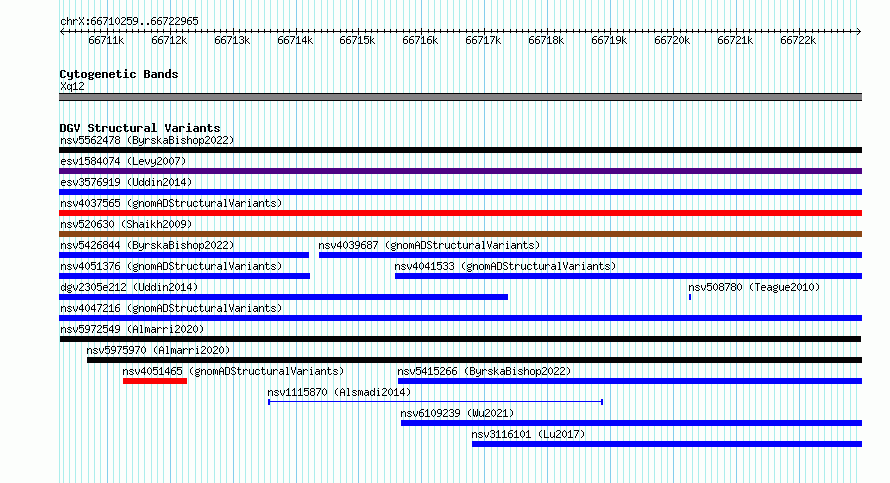
Task: Select the gray Xq12 cytogenetic band bar
Action: tap(460, 97)
